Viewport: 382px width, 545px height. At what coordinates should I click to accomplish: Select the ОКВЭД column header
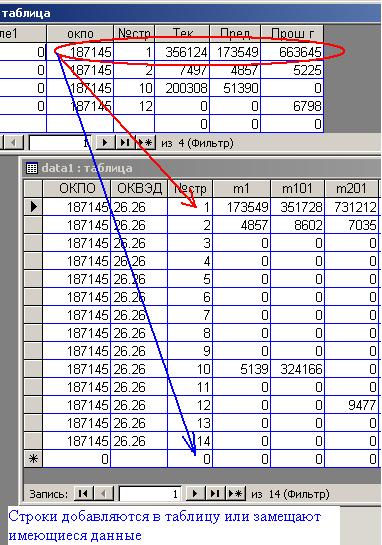tap(139, 188)
